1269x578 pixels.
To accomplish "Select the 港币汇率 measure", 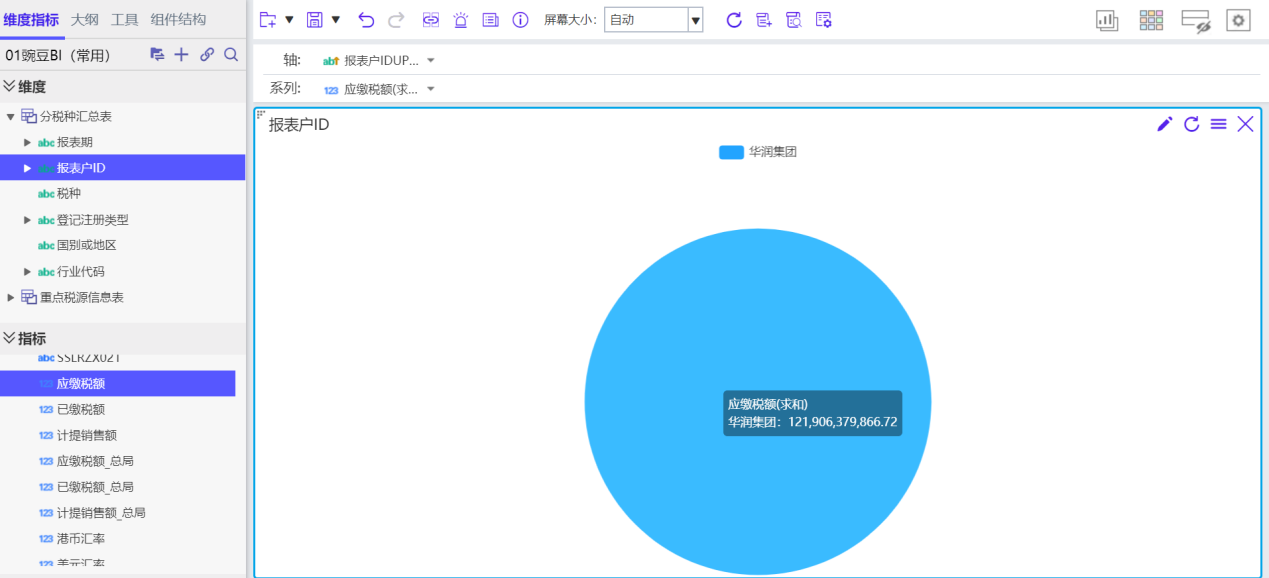I will [81, 539].
